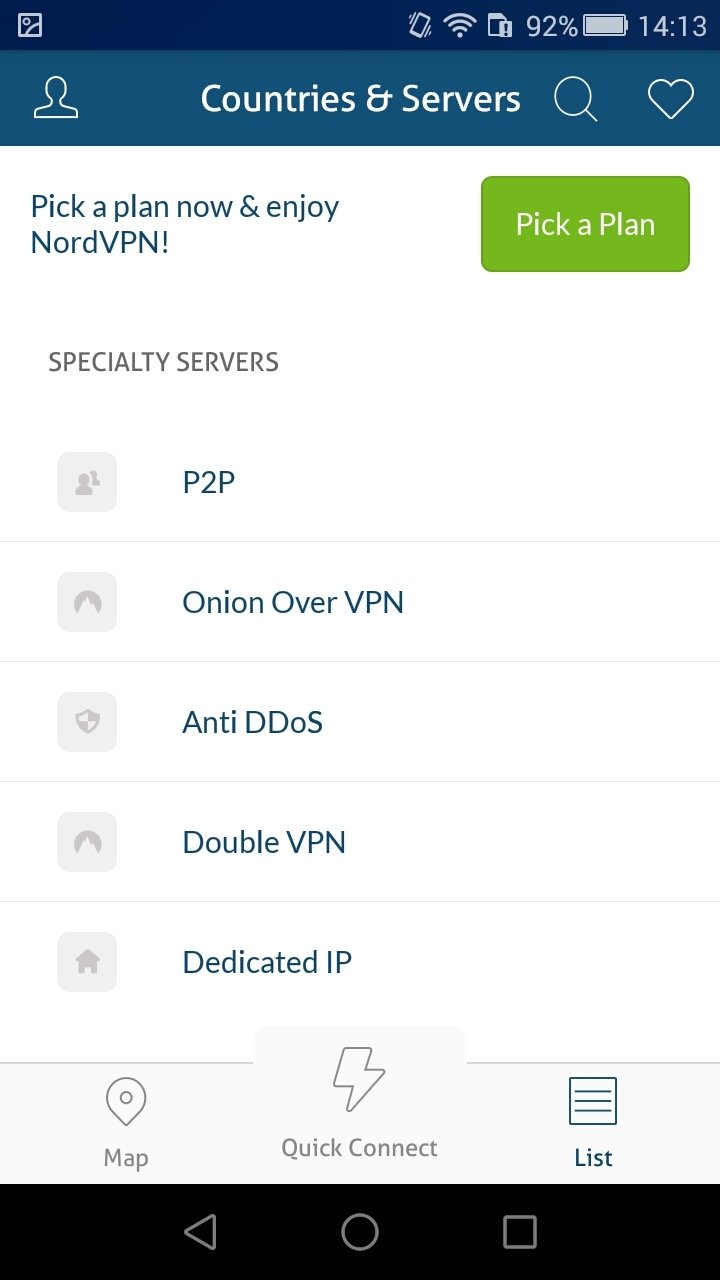Tap the Anti DDoS shield icon

(x=87, y=722)
